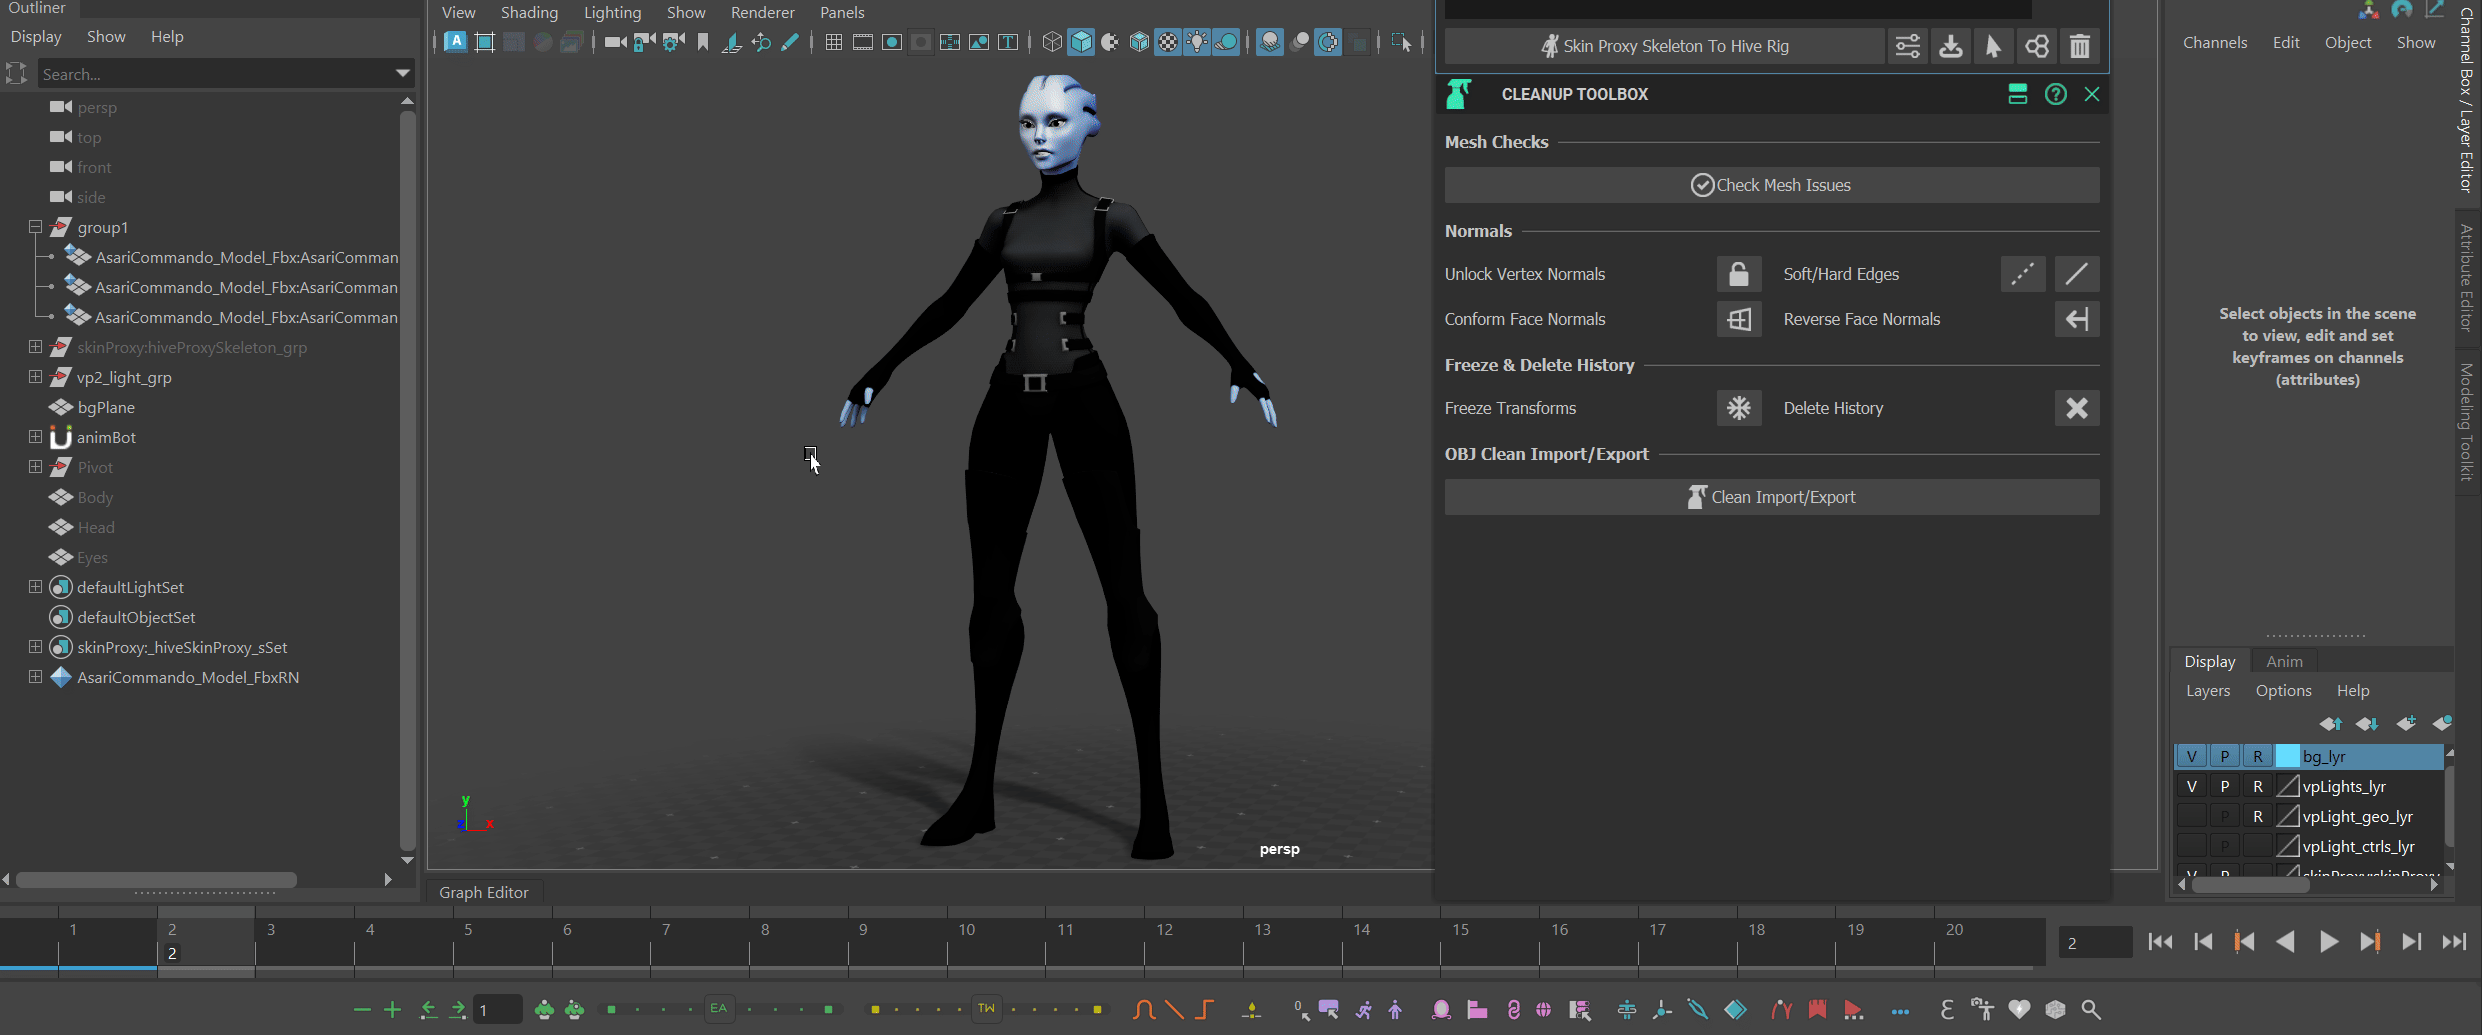This screenshot has width=2482, height=1035.
Task: Click the wireframe cube shading icon
Action: point(1052,42)
